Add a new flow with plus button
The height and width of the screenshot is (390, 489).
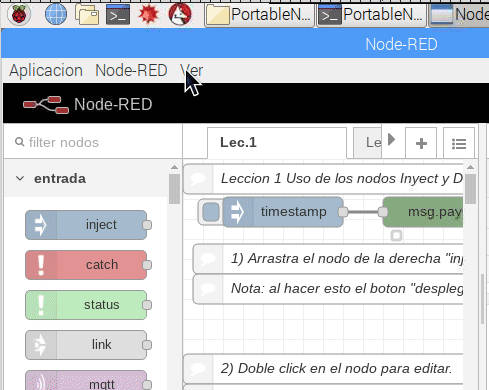pos(421,143)
